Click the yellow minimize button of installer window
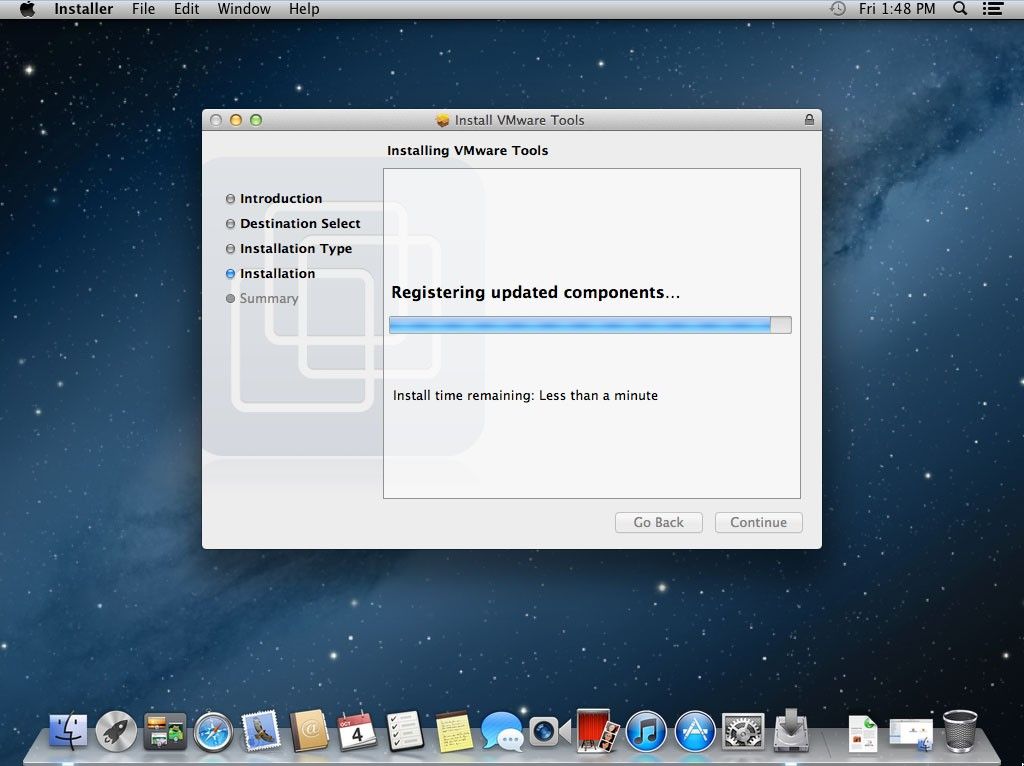 point(236,120)
